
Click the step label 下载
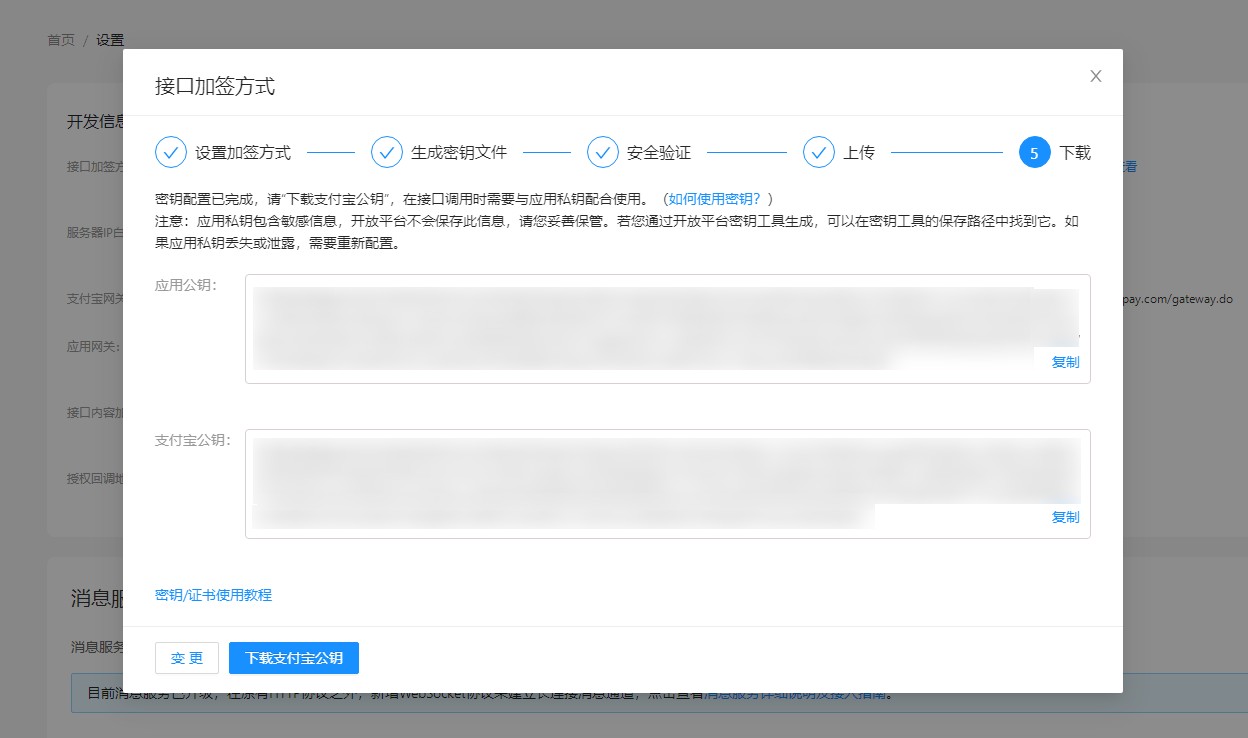pyautogui.click(x=1075, y=153)
